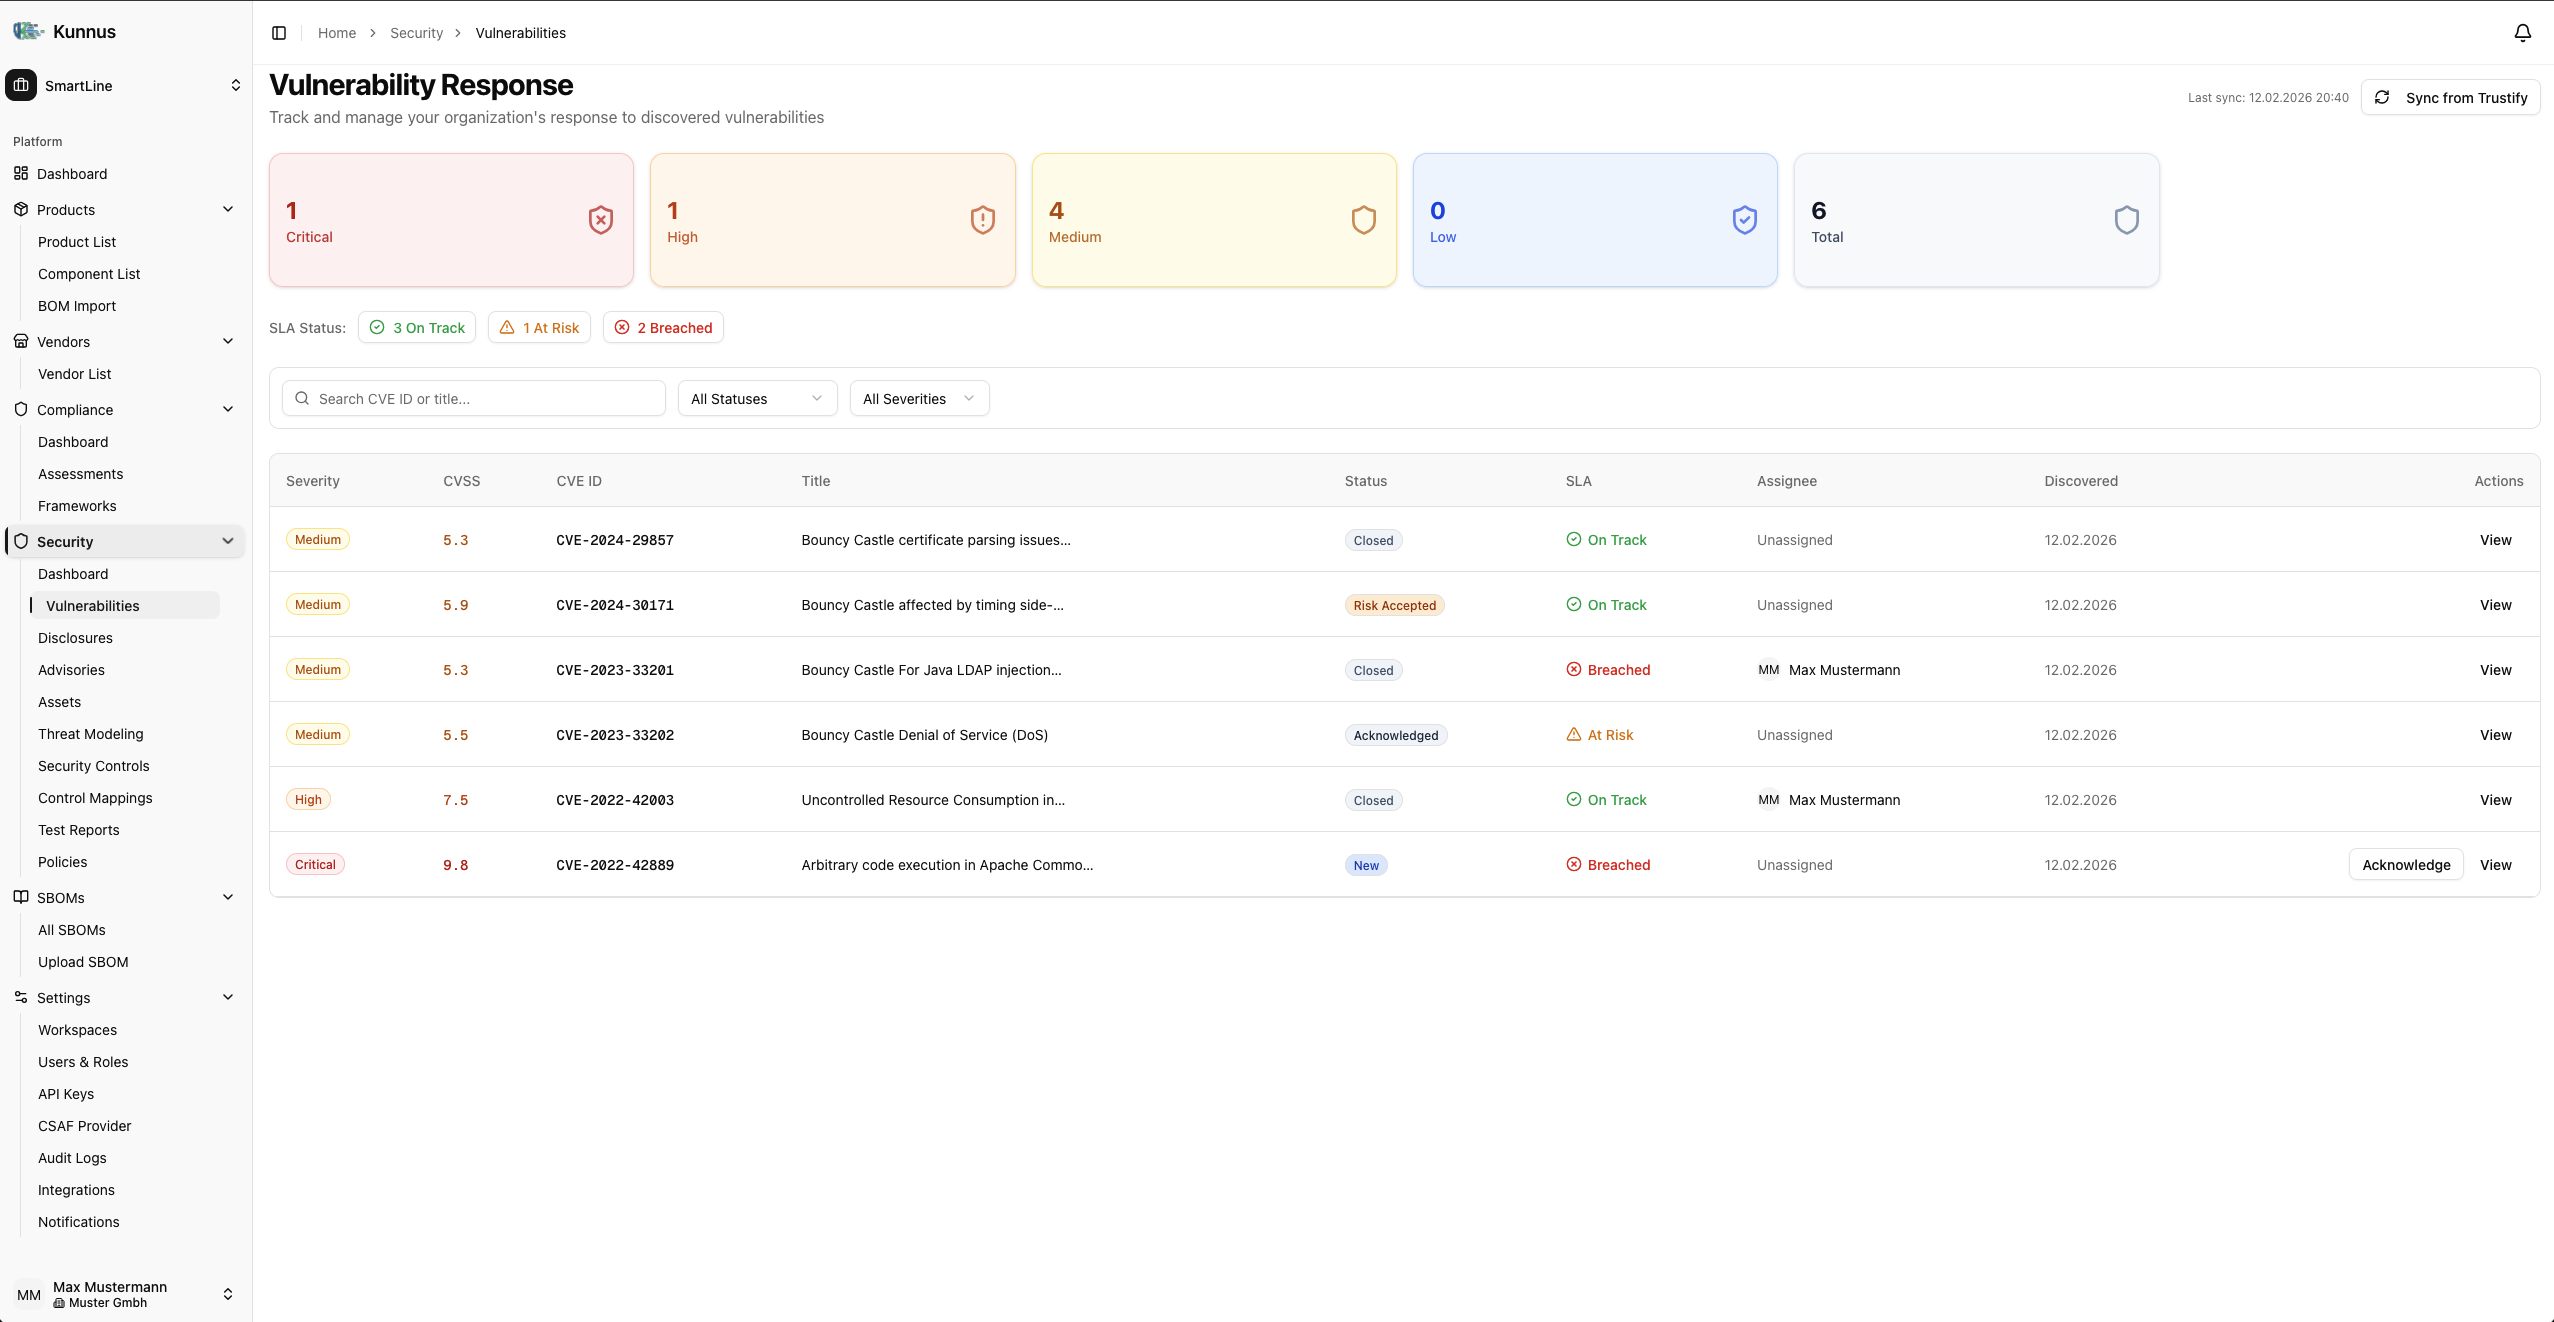Filter by 3 On Track SLA
This screenshot has height=1322, width=2554.
pyautogui.click(x=417, y=328)
